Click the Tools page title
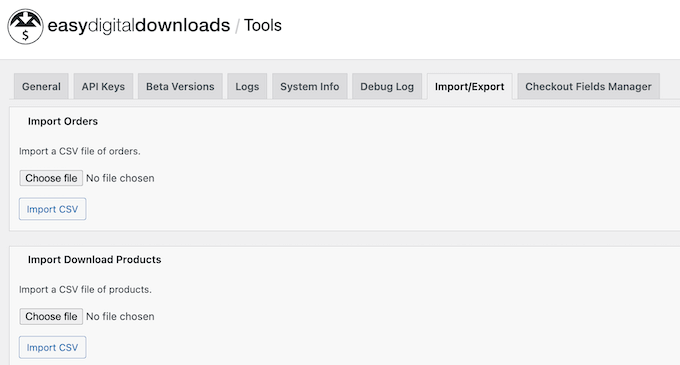 click(x=263, y=25)
